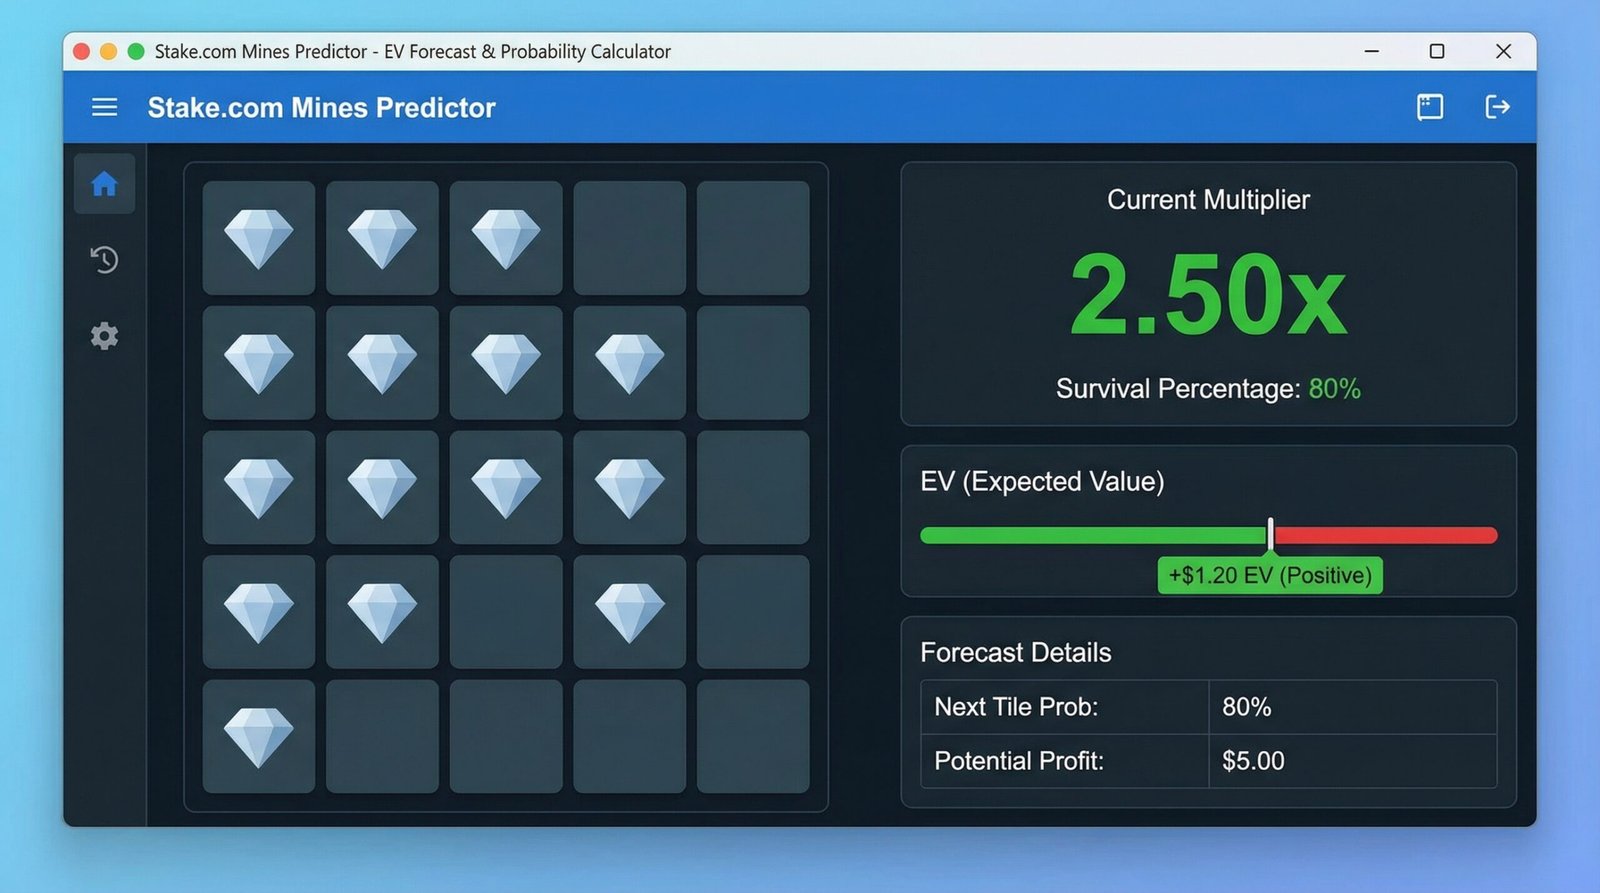Select the diamond tile in row three, column two
The height and width of the screenshot is (893, 1600).
click(x=382, y=488)
